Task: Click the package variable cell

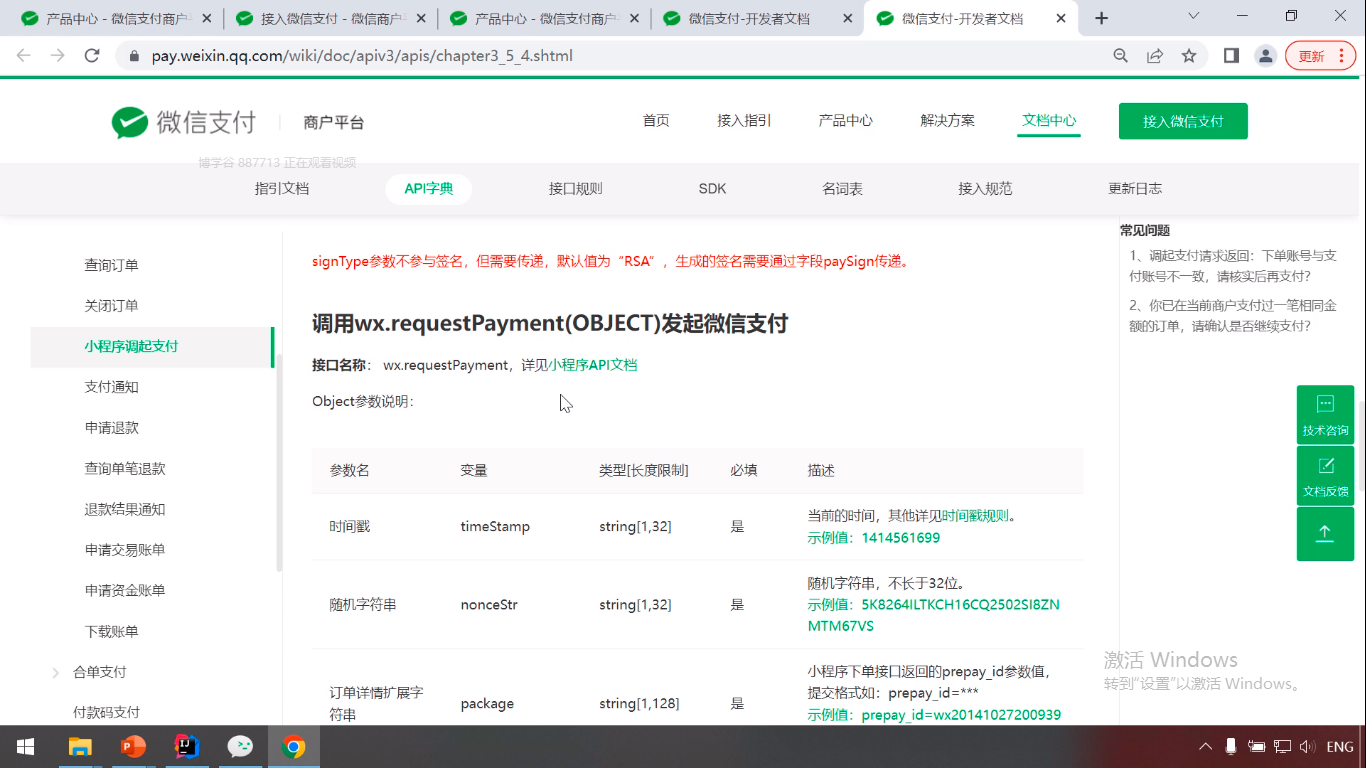Action: [487, 704]
